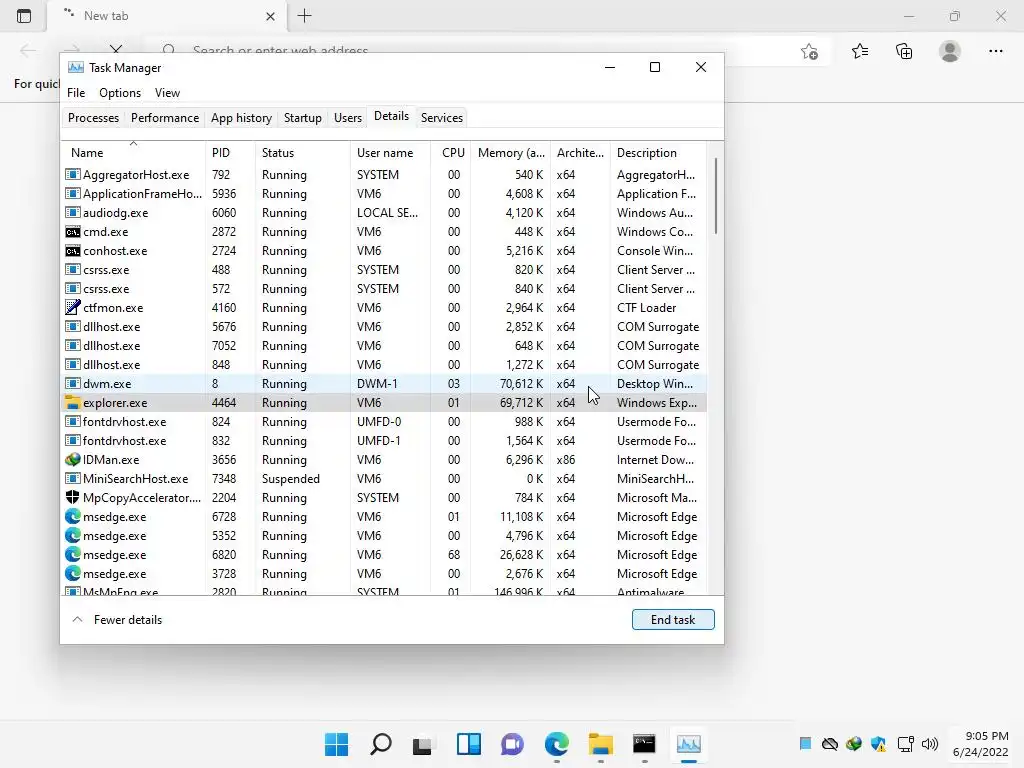
Task: Sort by the Status column header
Action: (x=302, y=153)
